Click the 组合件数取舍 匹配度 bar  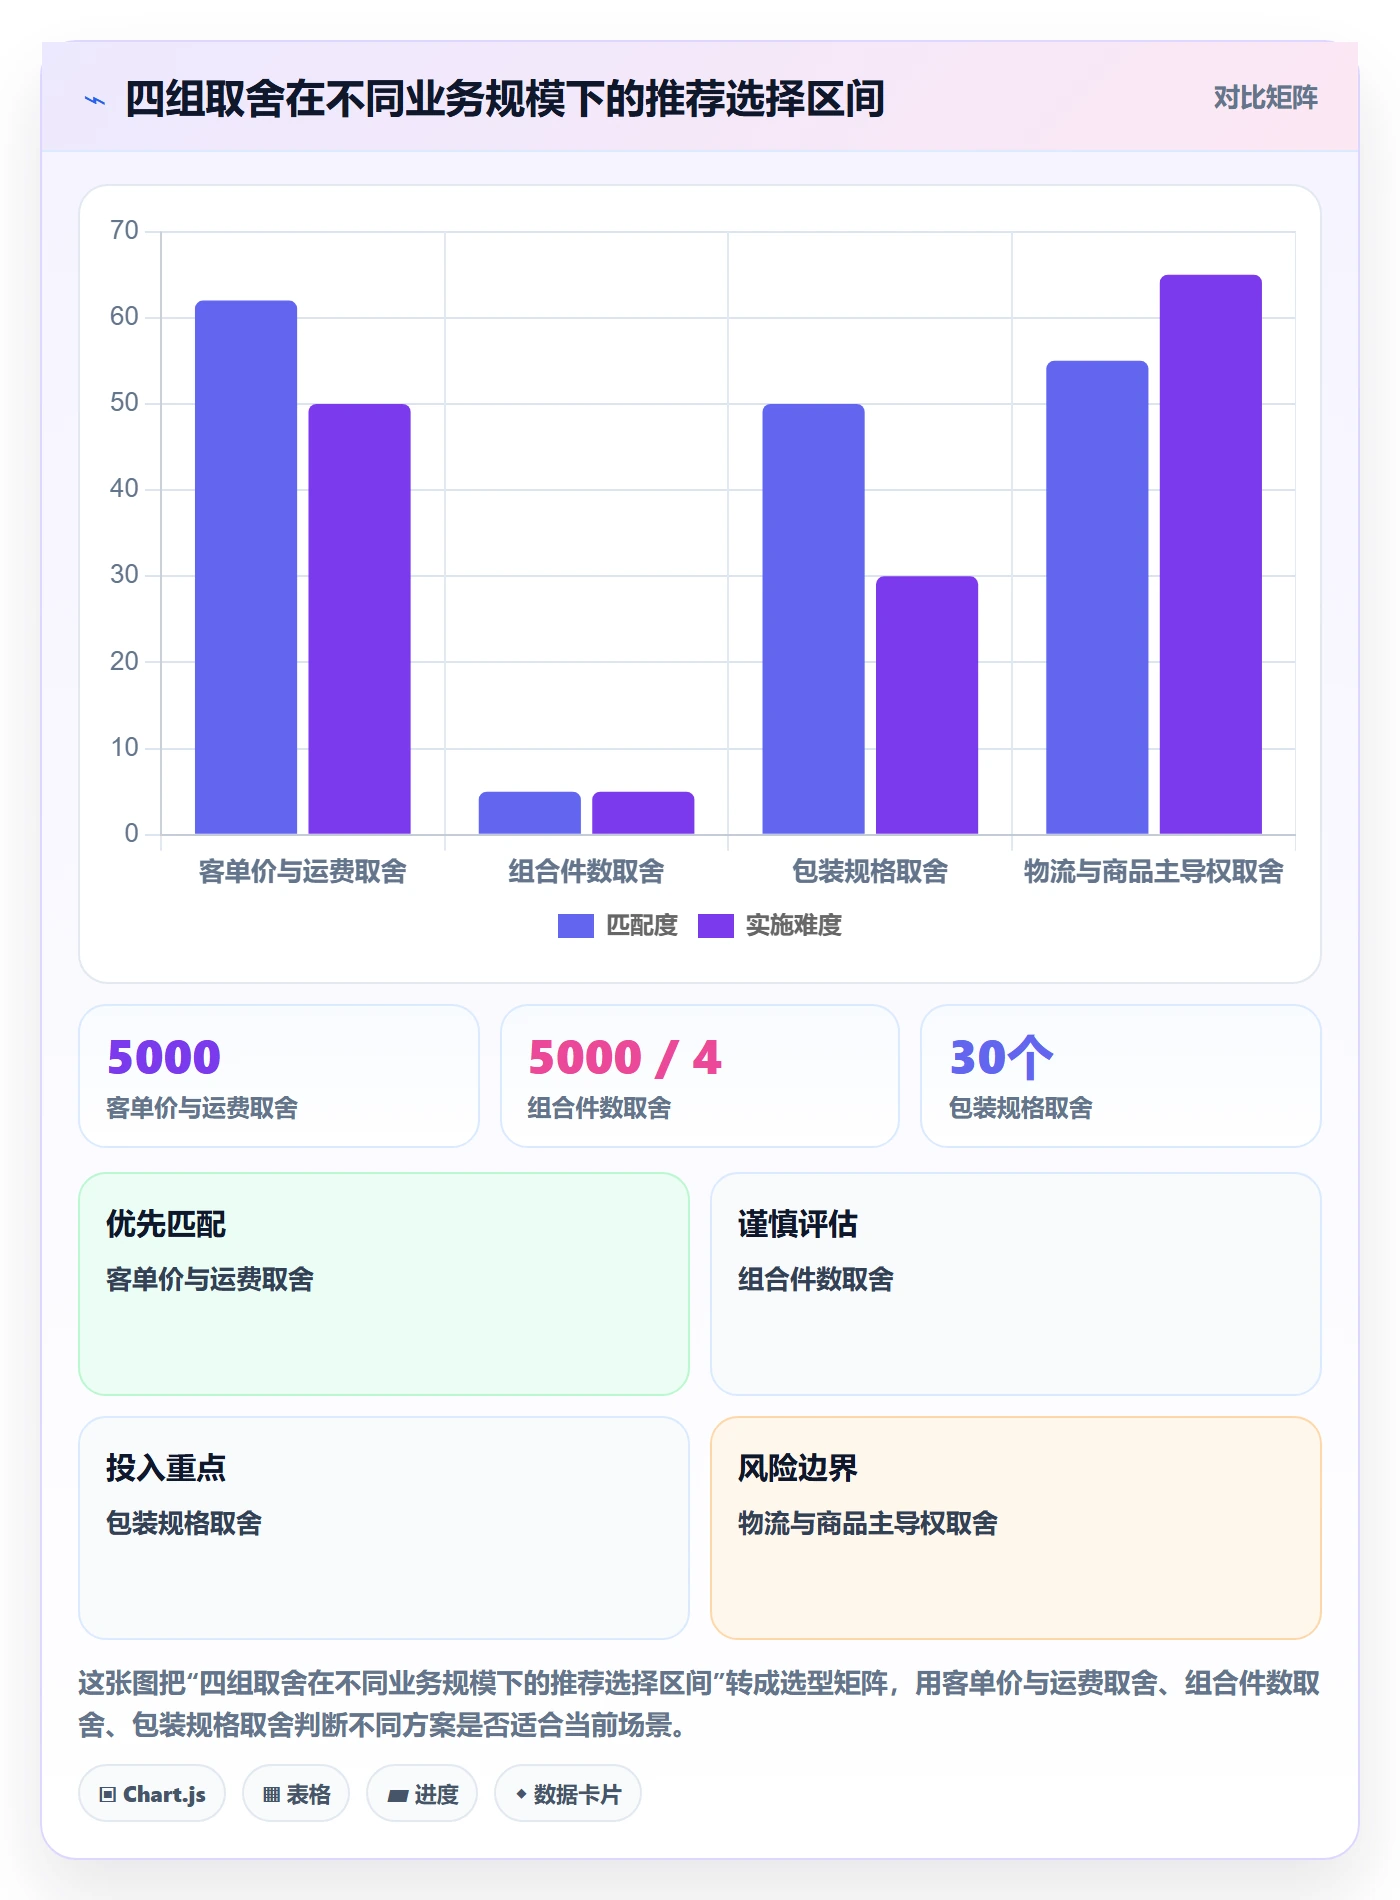pos(529,813)
